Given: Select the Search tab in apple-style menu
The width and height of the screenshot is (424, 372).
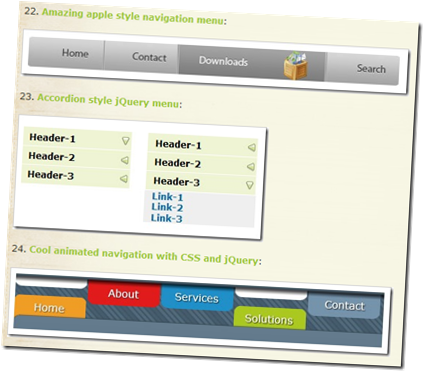Looking at the screenshot, I should point(362,69).
